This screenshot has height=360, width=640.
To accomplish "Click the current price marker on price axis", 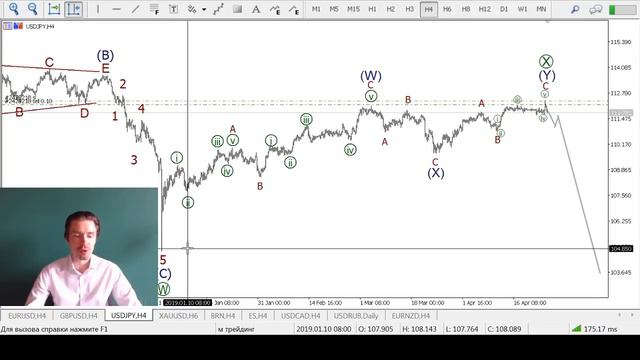I will (621, 113).
